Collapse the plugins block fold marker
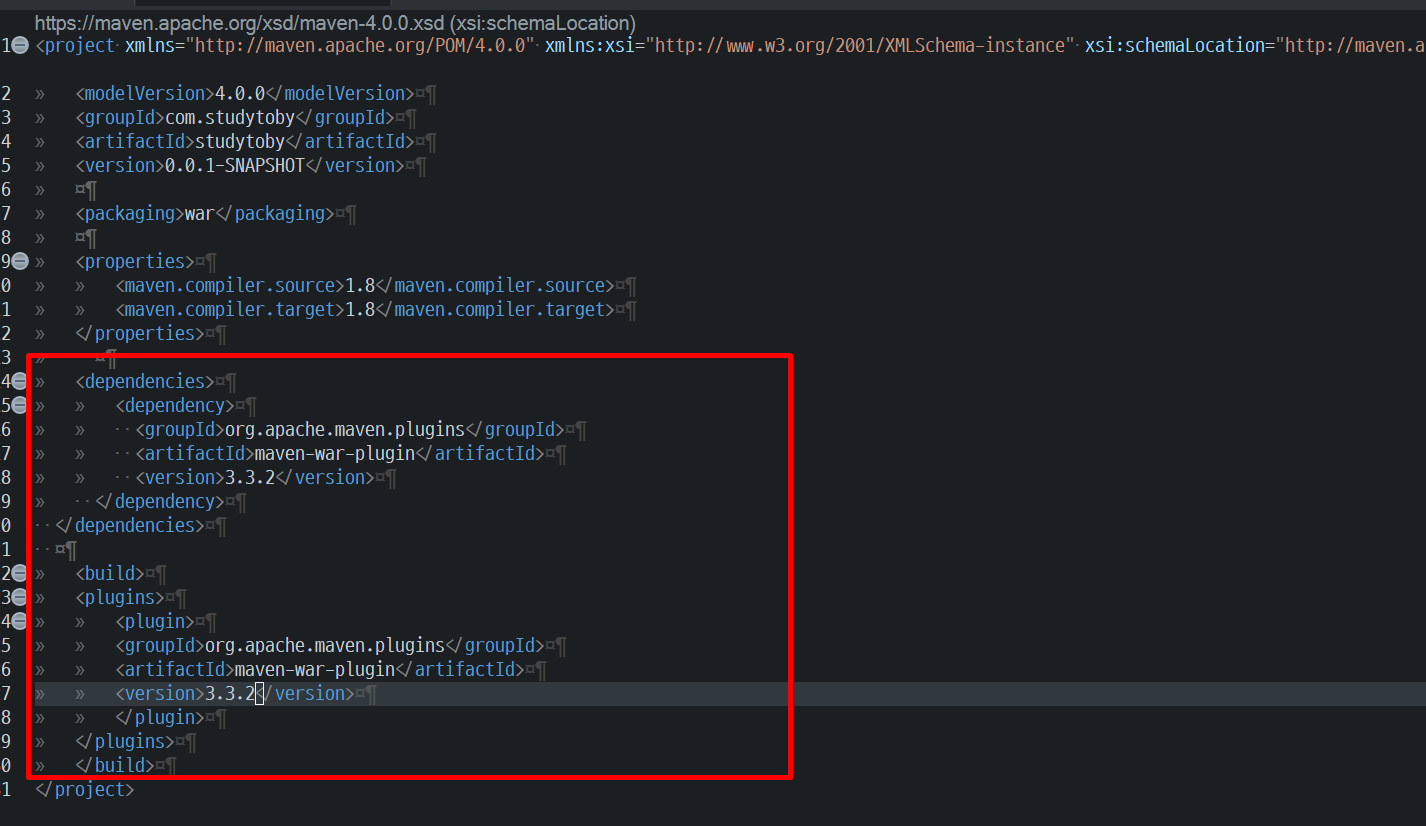Viewport: 1426px width, 826px height. pos(20,597)
